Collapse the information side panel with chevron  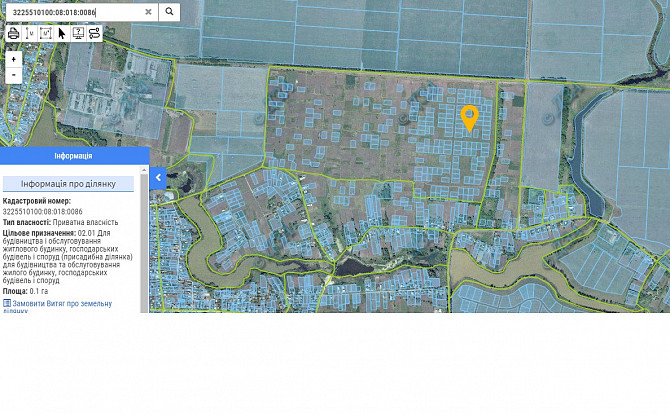[158, 178]
